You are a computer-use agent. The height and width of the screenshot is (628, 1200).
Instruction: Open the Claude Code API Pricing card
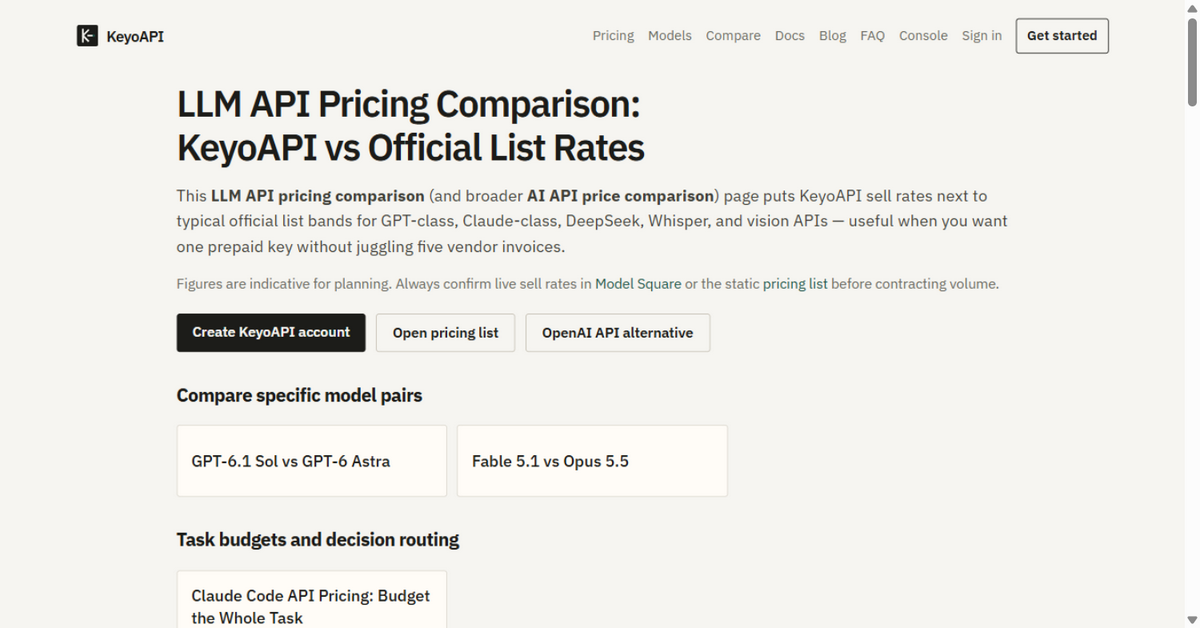pyautogui.click(x=312, y=600)
